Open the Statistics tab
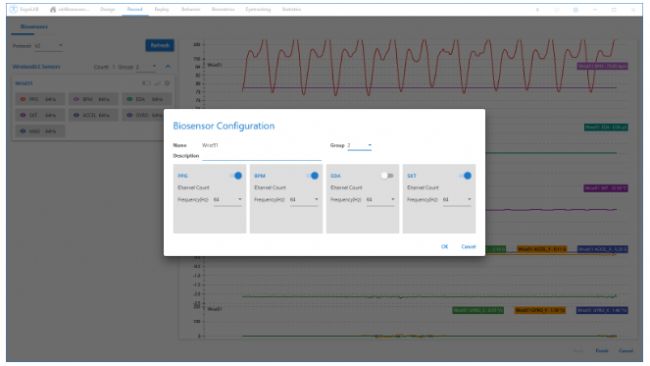The image size is (650, 366). (291, 10)
